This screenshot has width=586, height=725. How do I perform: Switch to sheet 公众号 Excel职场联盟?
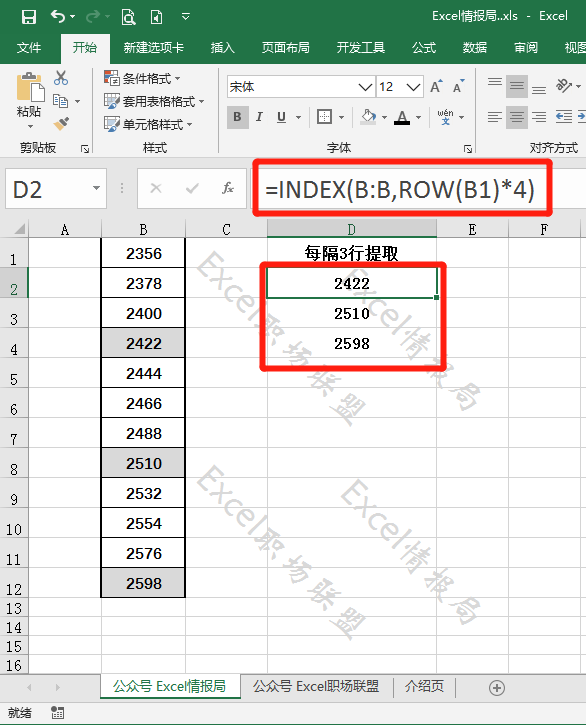(316, 686)
